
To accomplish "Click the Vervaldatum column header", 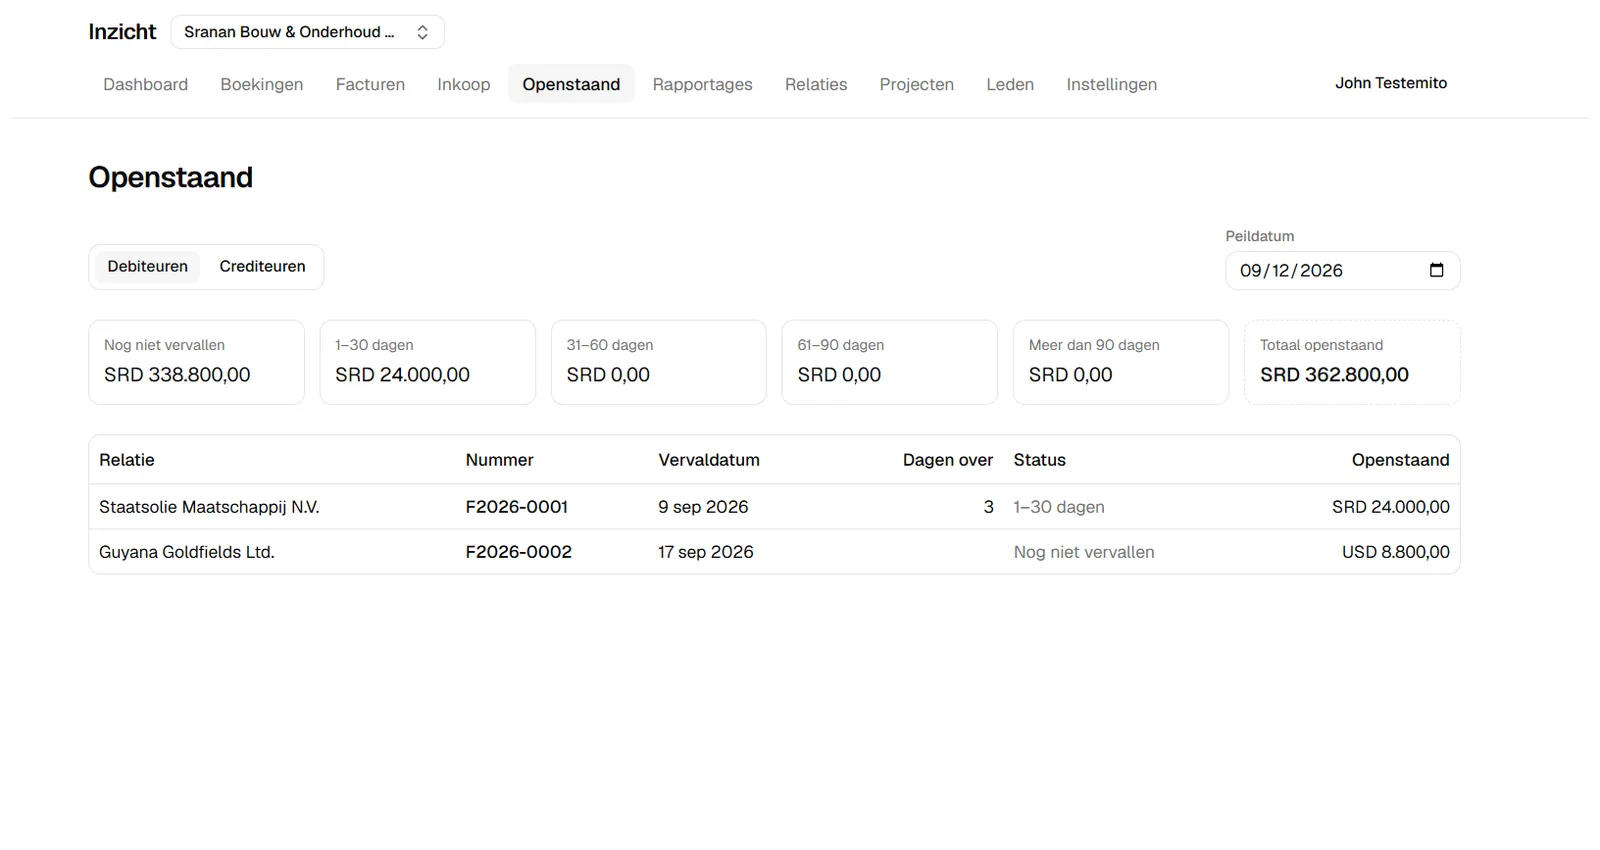I will pos(709,460).
